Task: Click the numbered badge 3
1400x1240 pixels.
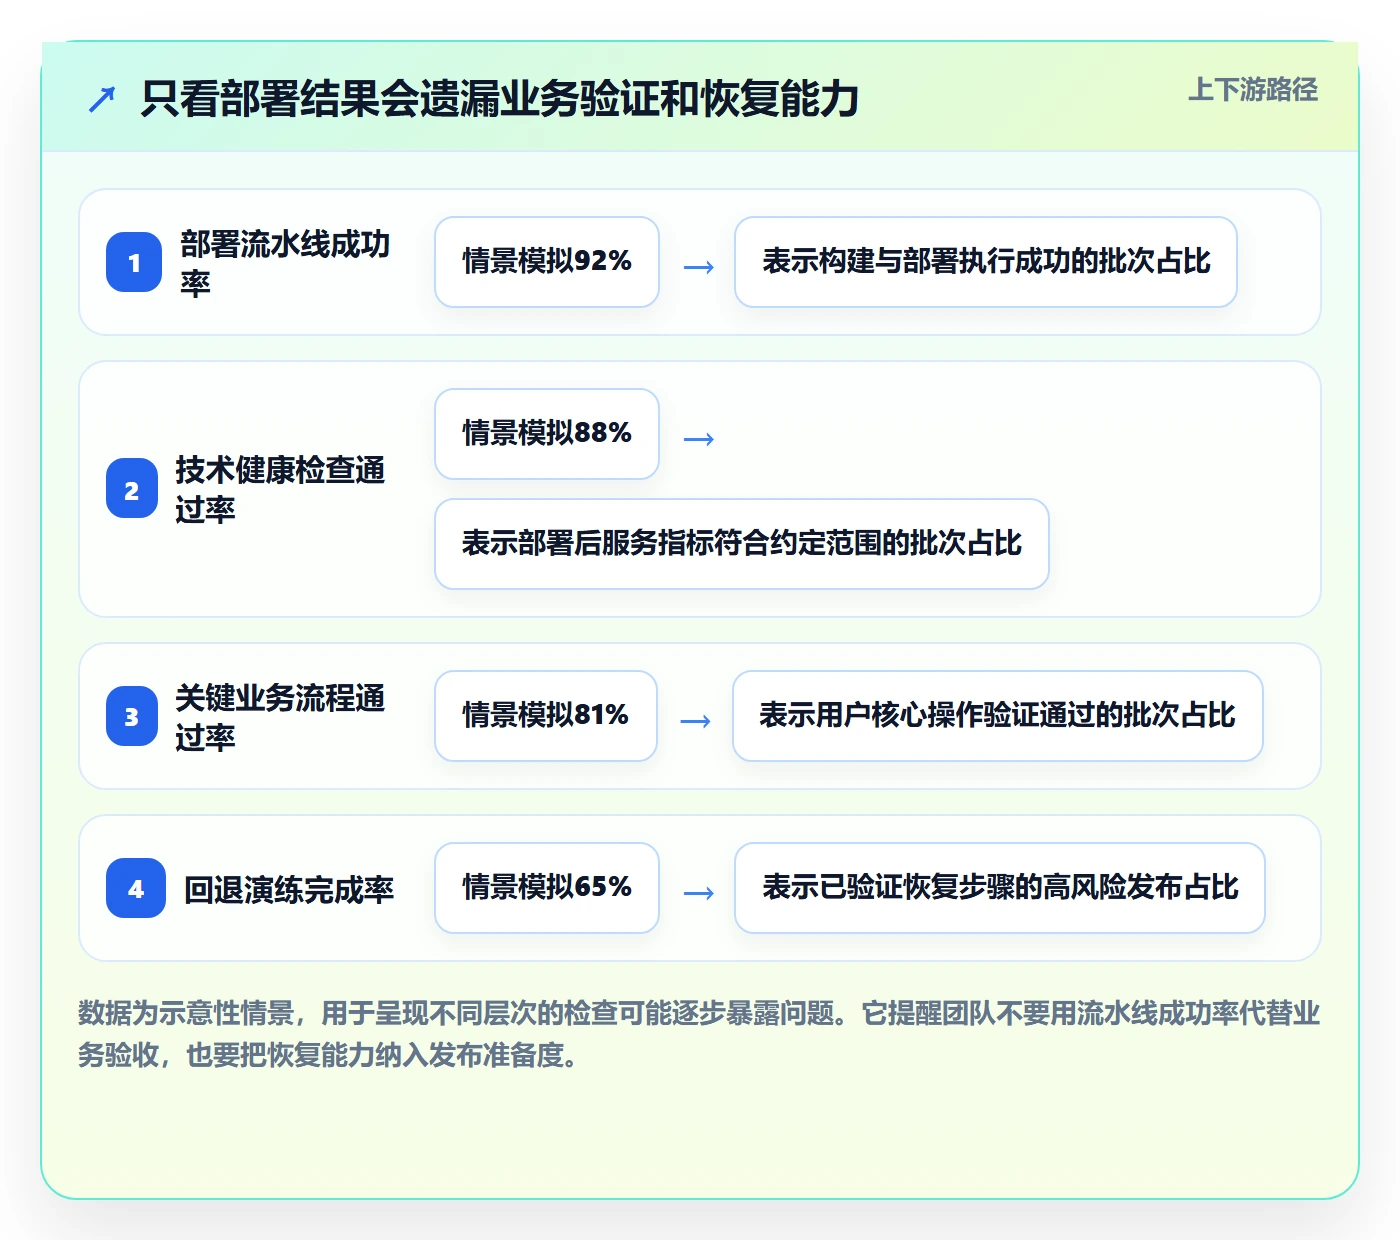Action: click(132, 716)
